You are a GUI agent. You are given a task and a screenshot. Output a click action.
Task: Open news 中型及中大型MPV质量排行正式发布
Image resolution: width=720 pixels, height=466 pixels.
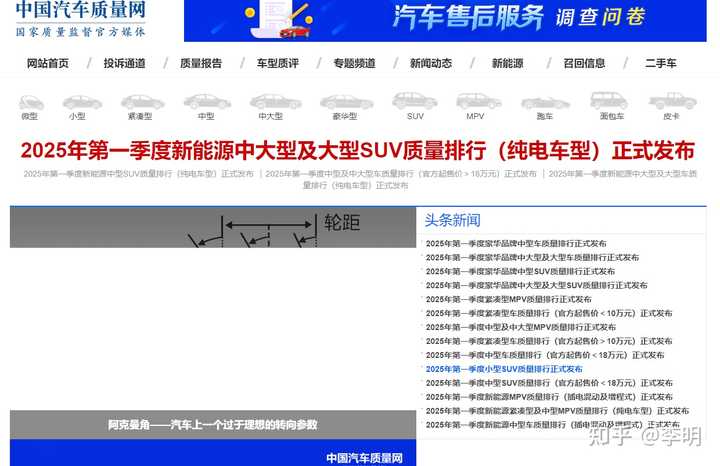(521, 327)
